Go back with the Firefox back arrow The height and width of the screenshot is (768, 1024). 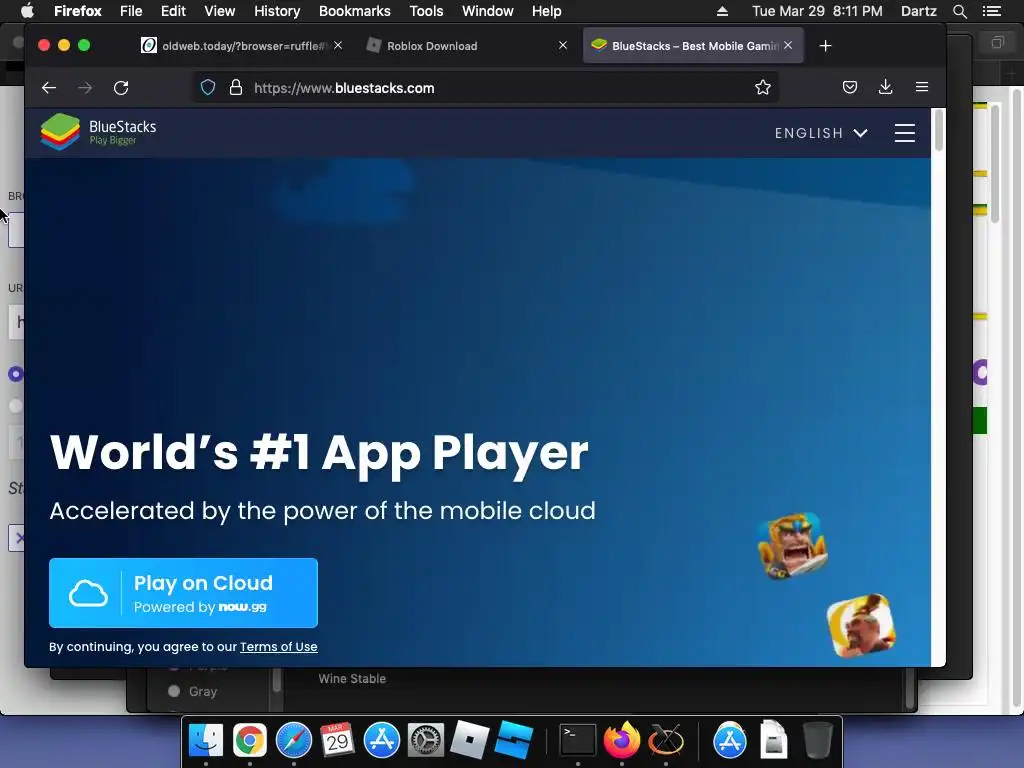click(x=49, y=88)
